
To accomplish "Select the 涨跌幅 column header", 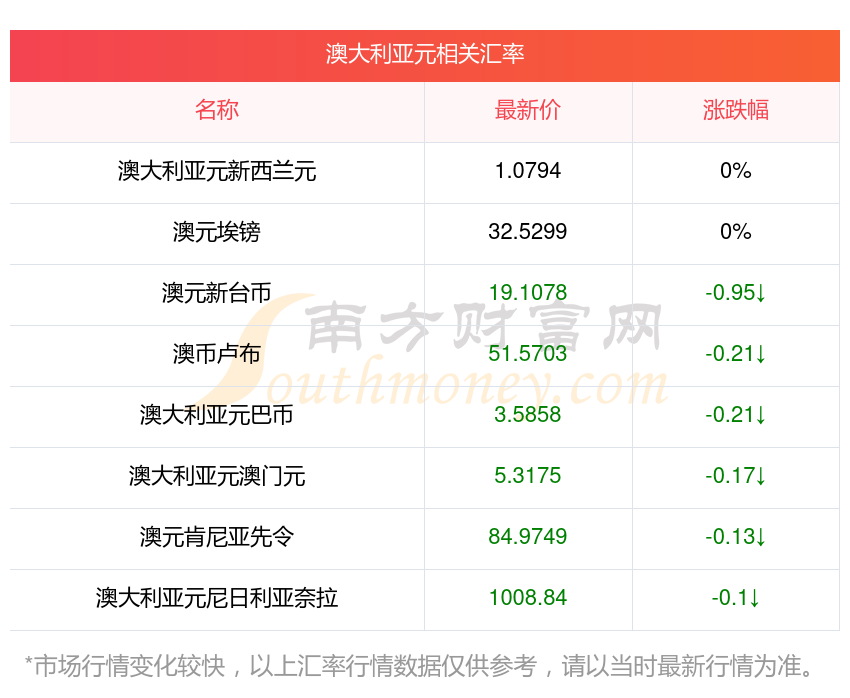I will (x=736, y=110).
